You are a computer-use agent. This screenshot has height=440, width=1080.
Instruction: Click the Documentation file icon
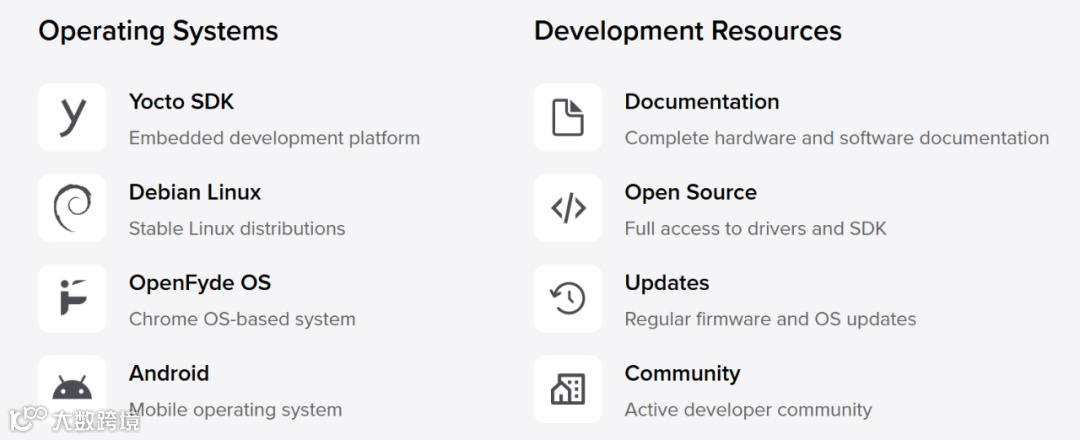point(568,118)
